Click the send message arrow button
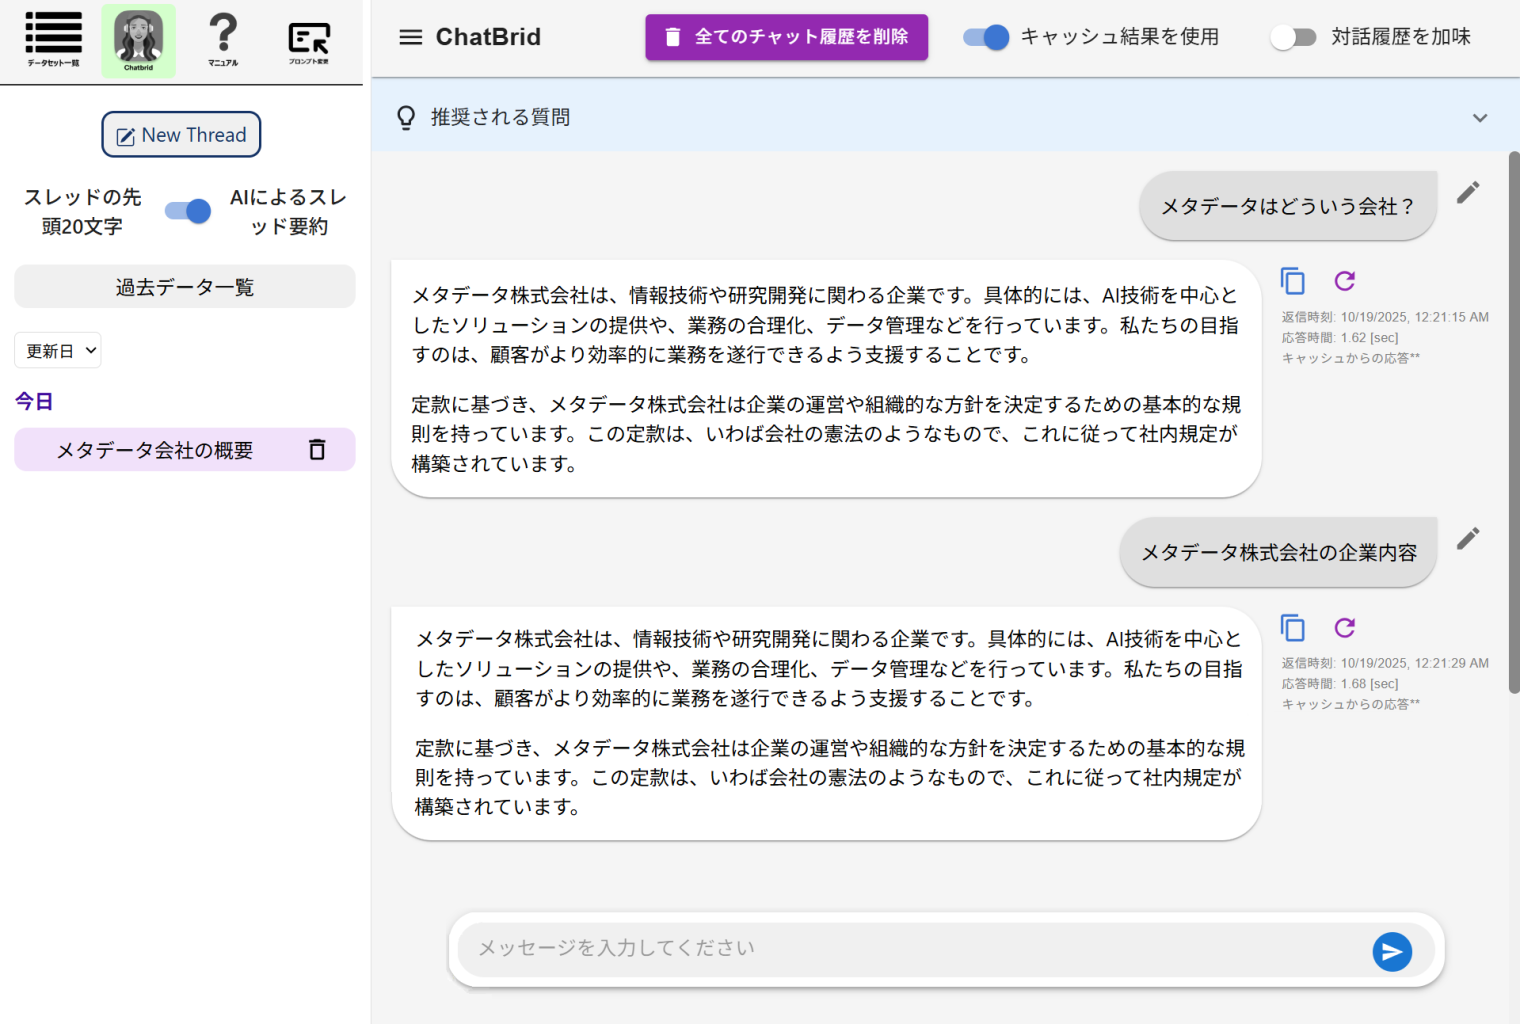Image resolution: width=1520 pixels, height=1024 pixels. coord(1391,952)
